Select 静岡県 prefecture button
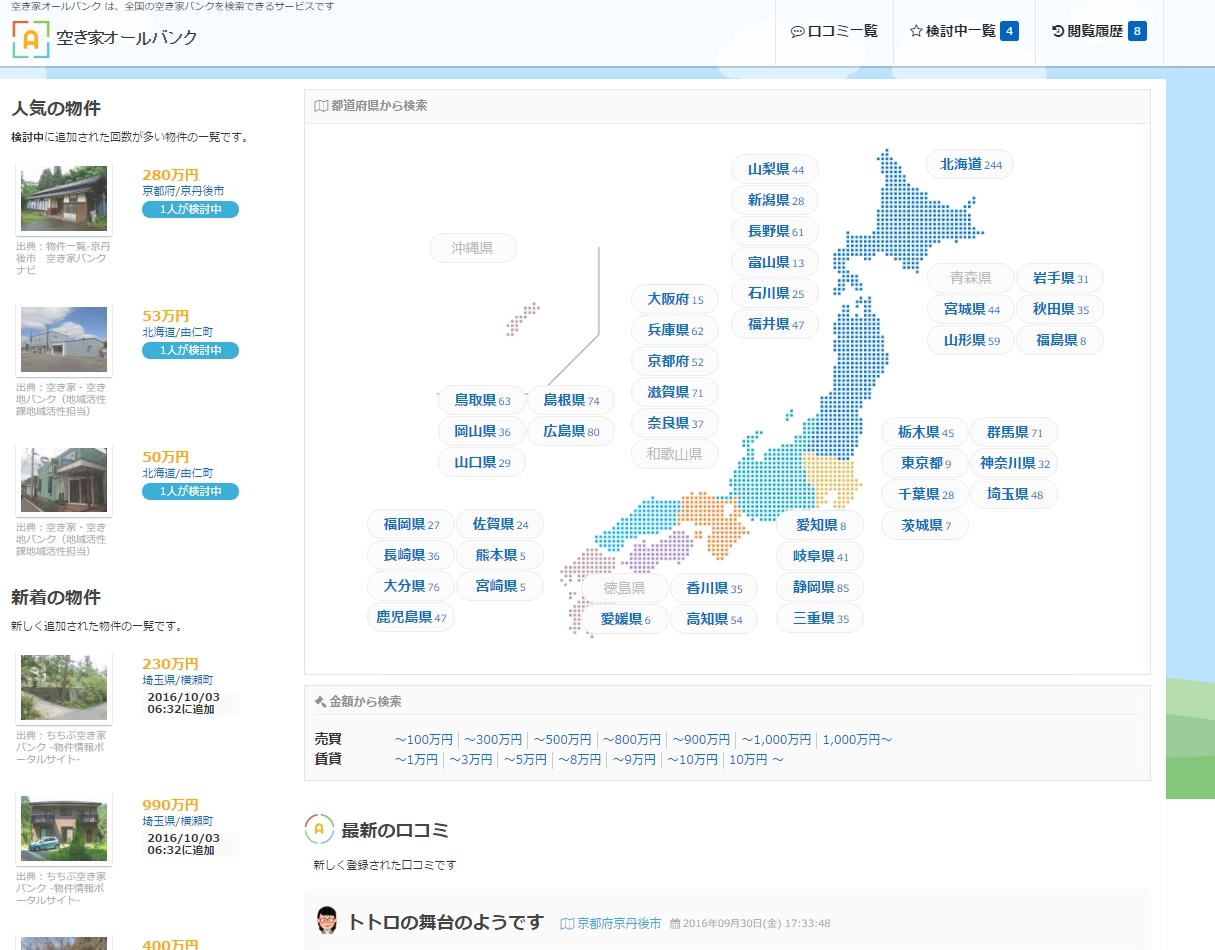 (x=820, y=587)
